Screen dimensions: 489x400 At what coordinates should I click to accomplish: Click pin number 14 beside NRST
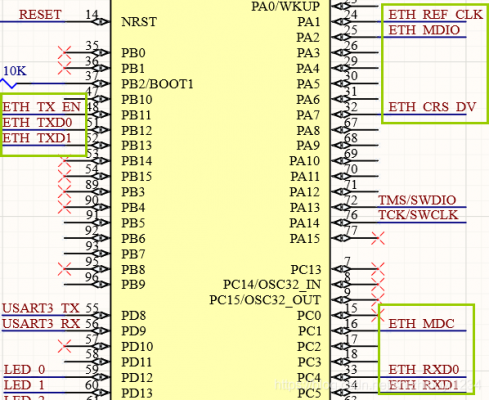(x=92, y=14)
